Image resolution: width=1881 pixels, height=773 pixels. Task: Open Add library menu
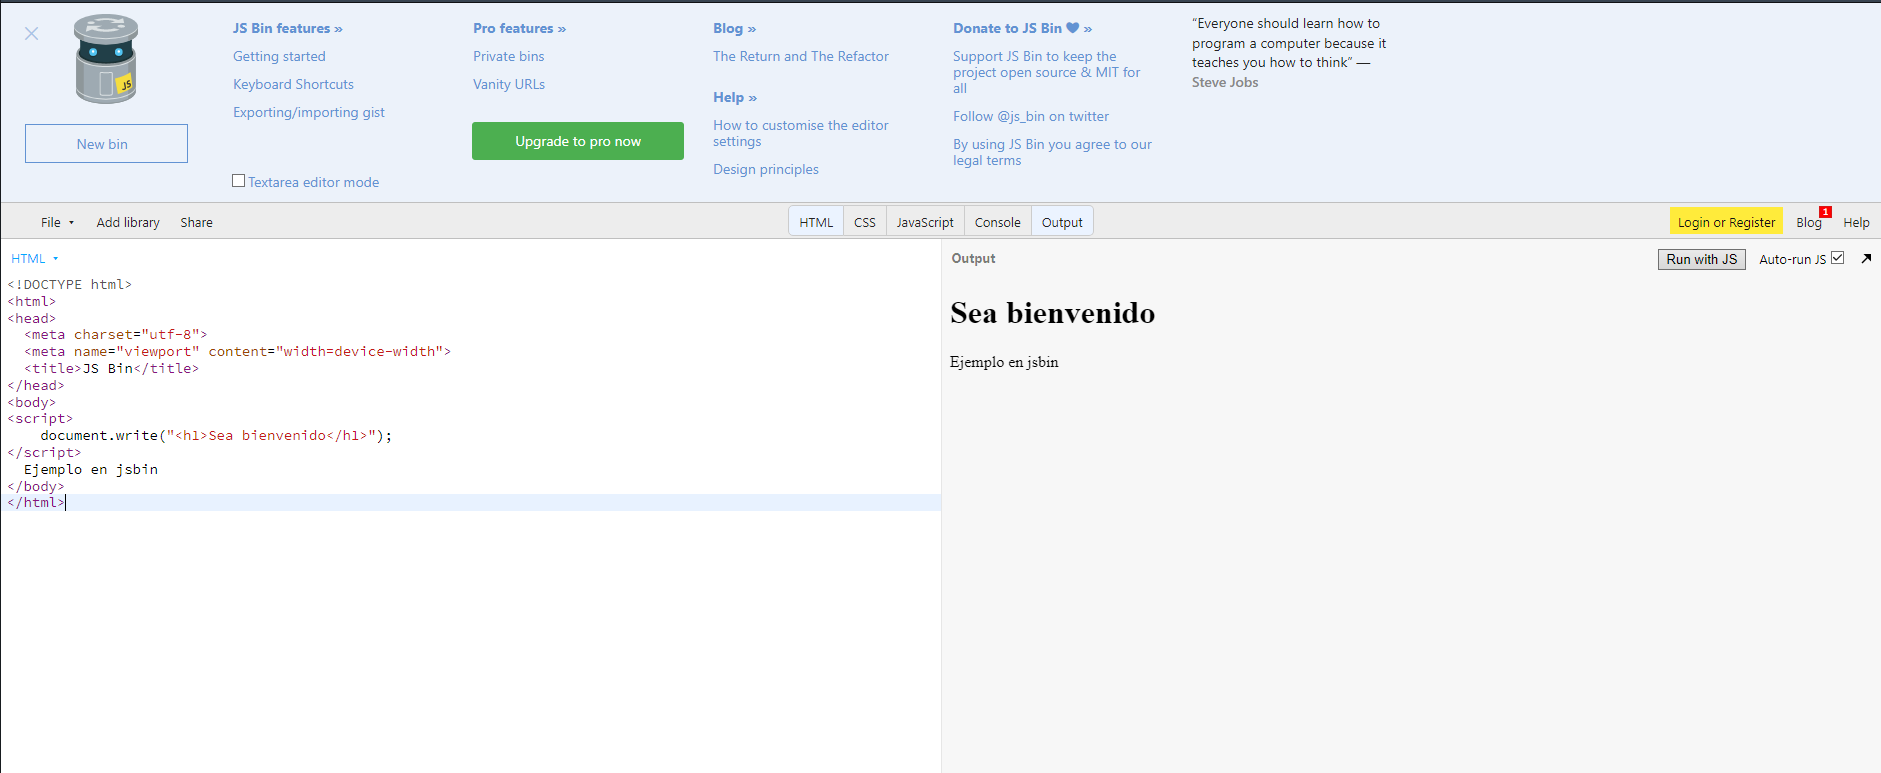128,222
